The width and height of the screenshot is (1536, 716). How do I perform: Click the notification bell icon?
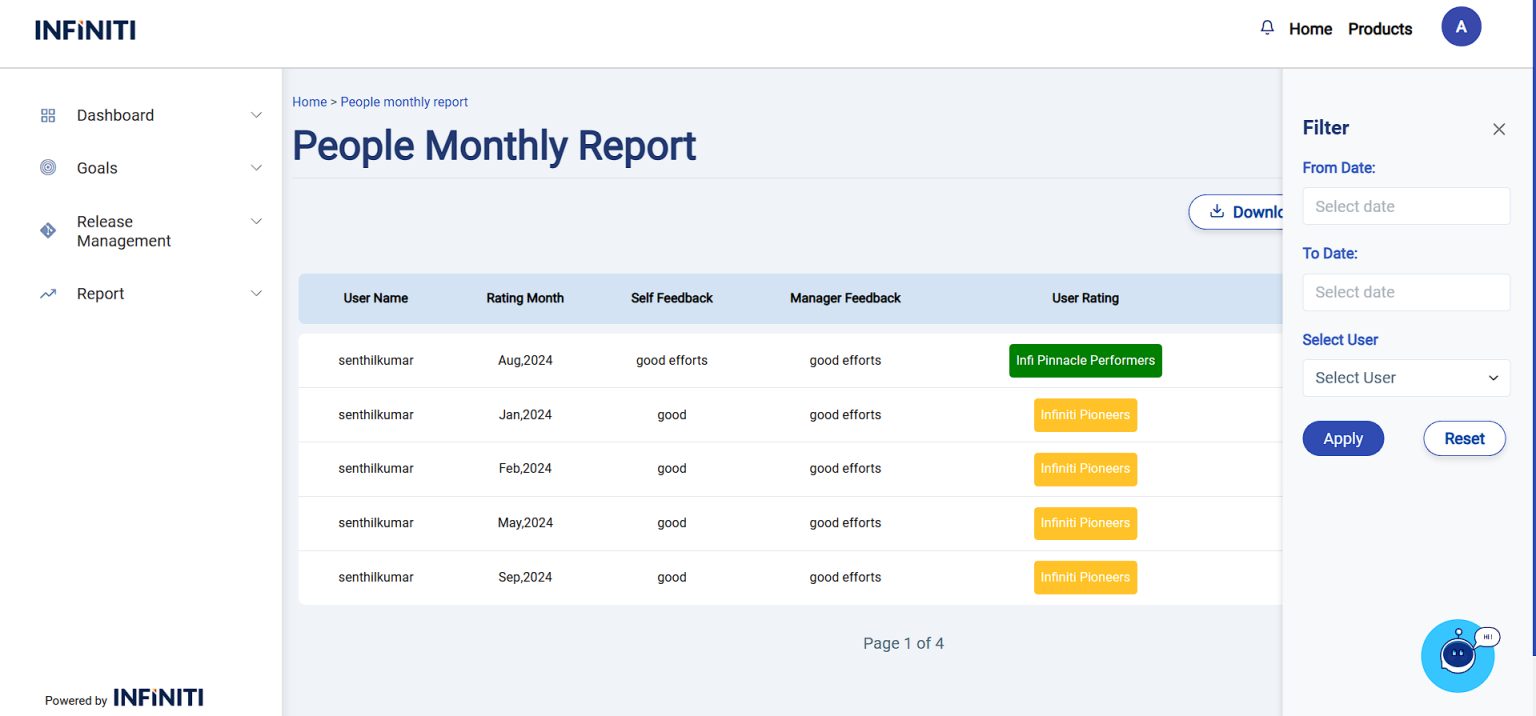click(x=1267, y=28)
